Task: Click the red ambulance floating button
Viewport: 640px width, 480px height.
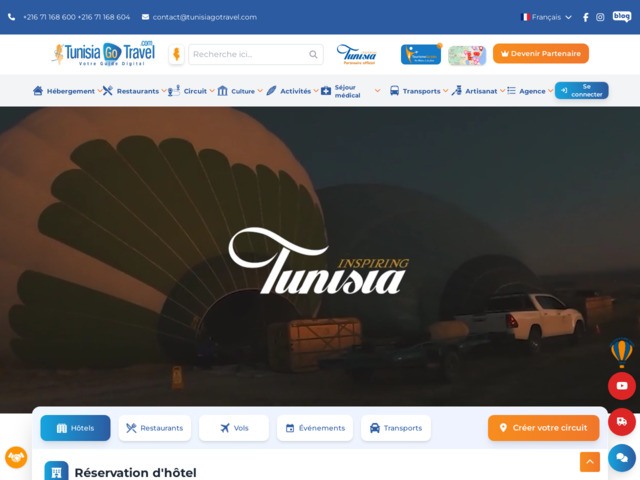Action: pos(622,422)
